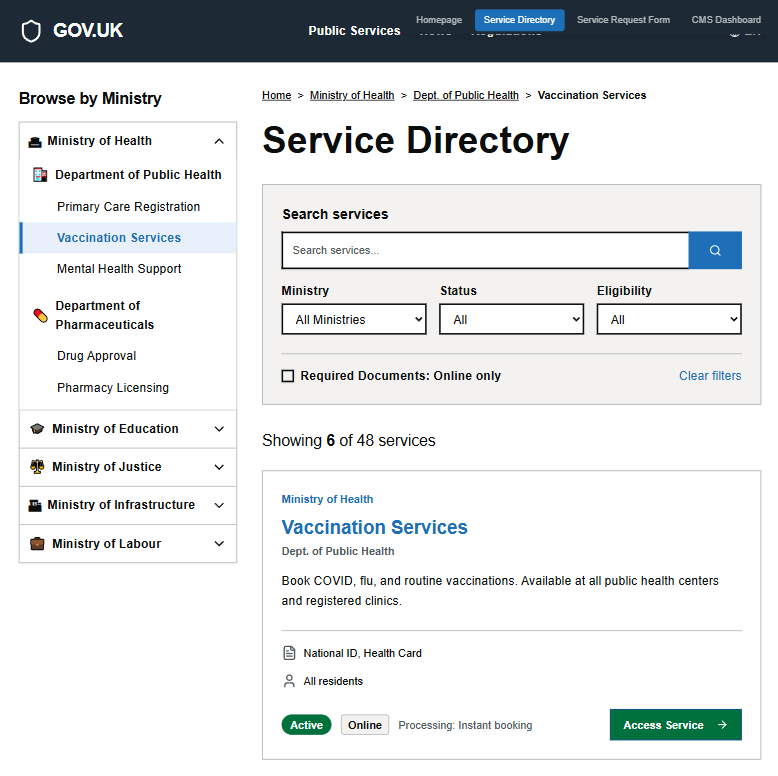Open the Eligibility filter dropdown
The height and width of the screenshot is (776, 778).
point(669,320)
